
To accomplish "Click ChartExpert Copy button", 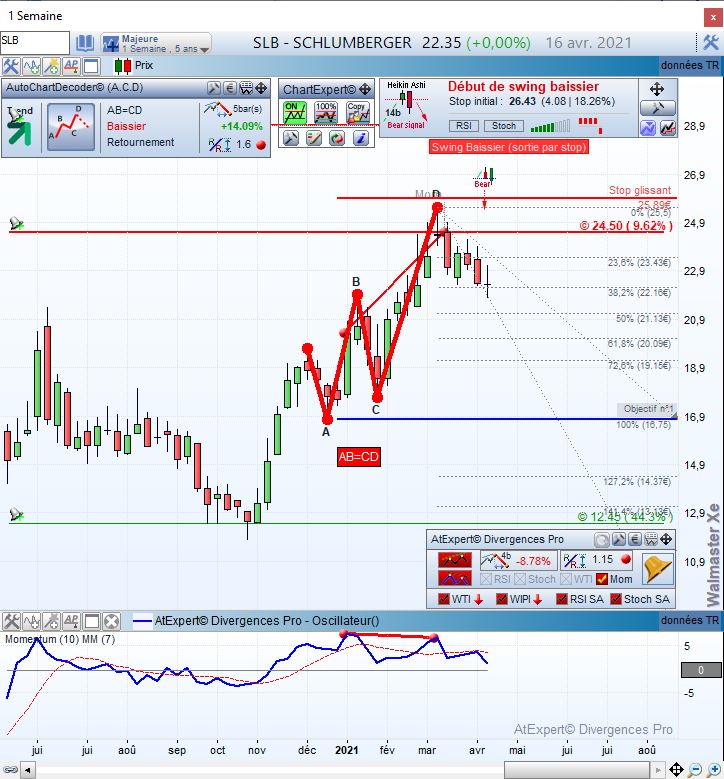I will [358, 113].
